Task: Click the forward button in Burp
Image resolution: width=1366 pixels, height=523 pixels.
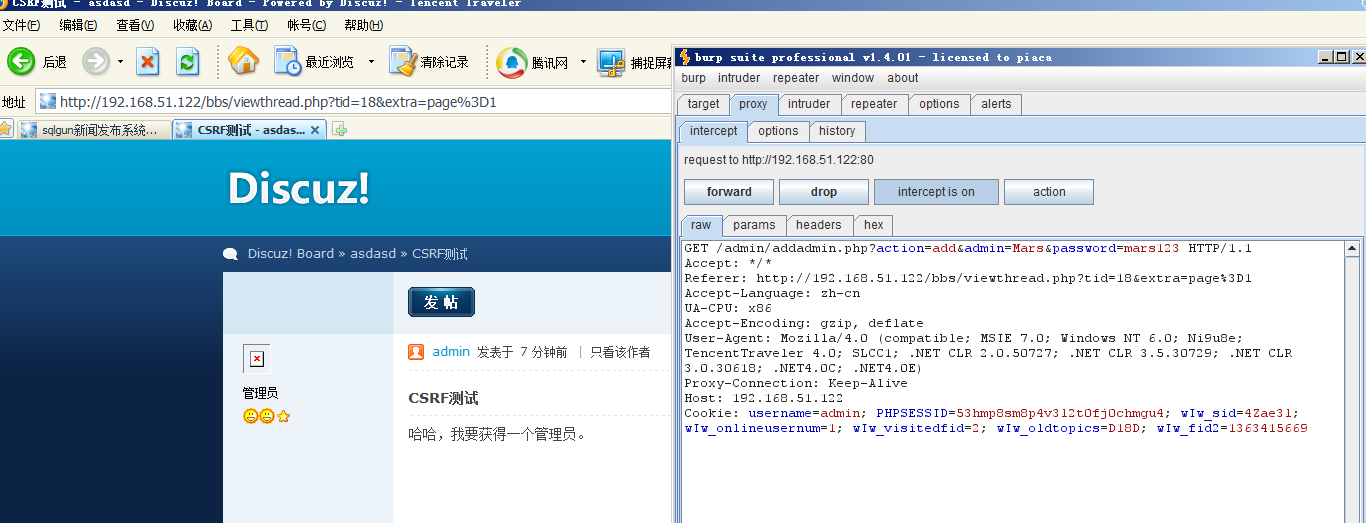Action: coord(729,192)
